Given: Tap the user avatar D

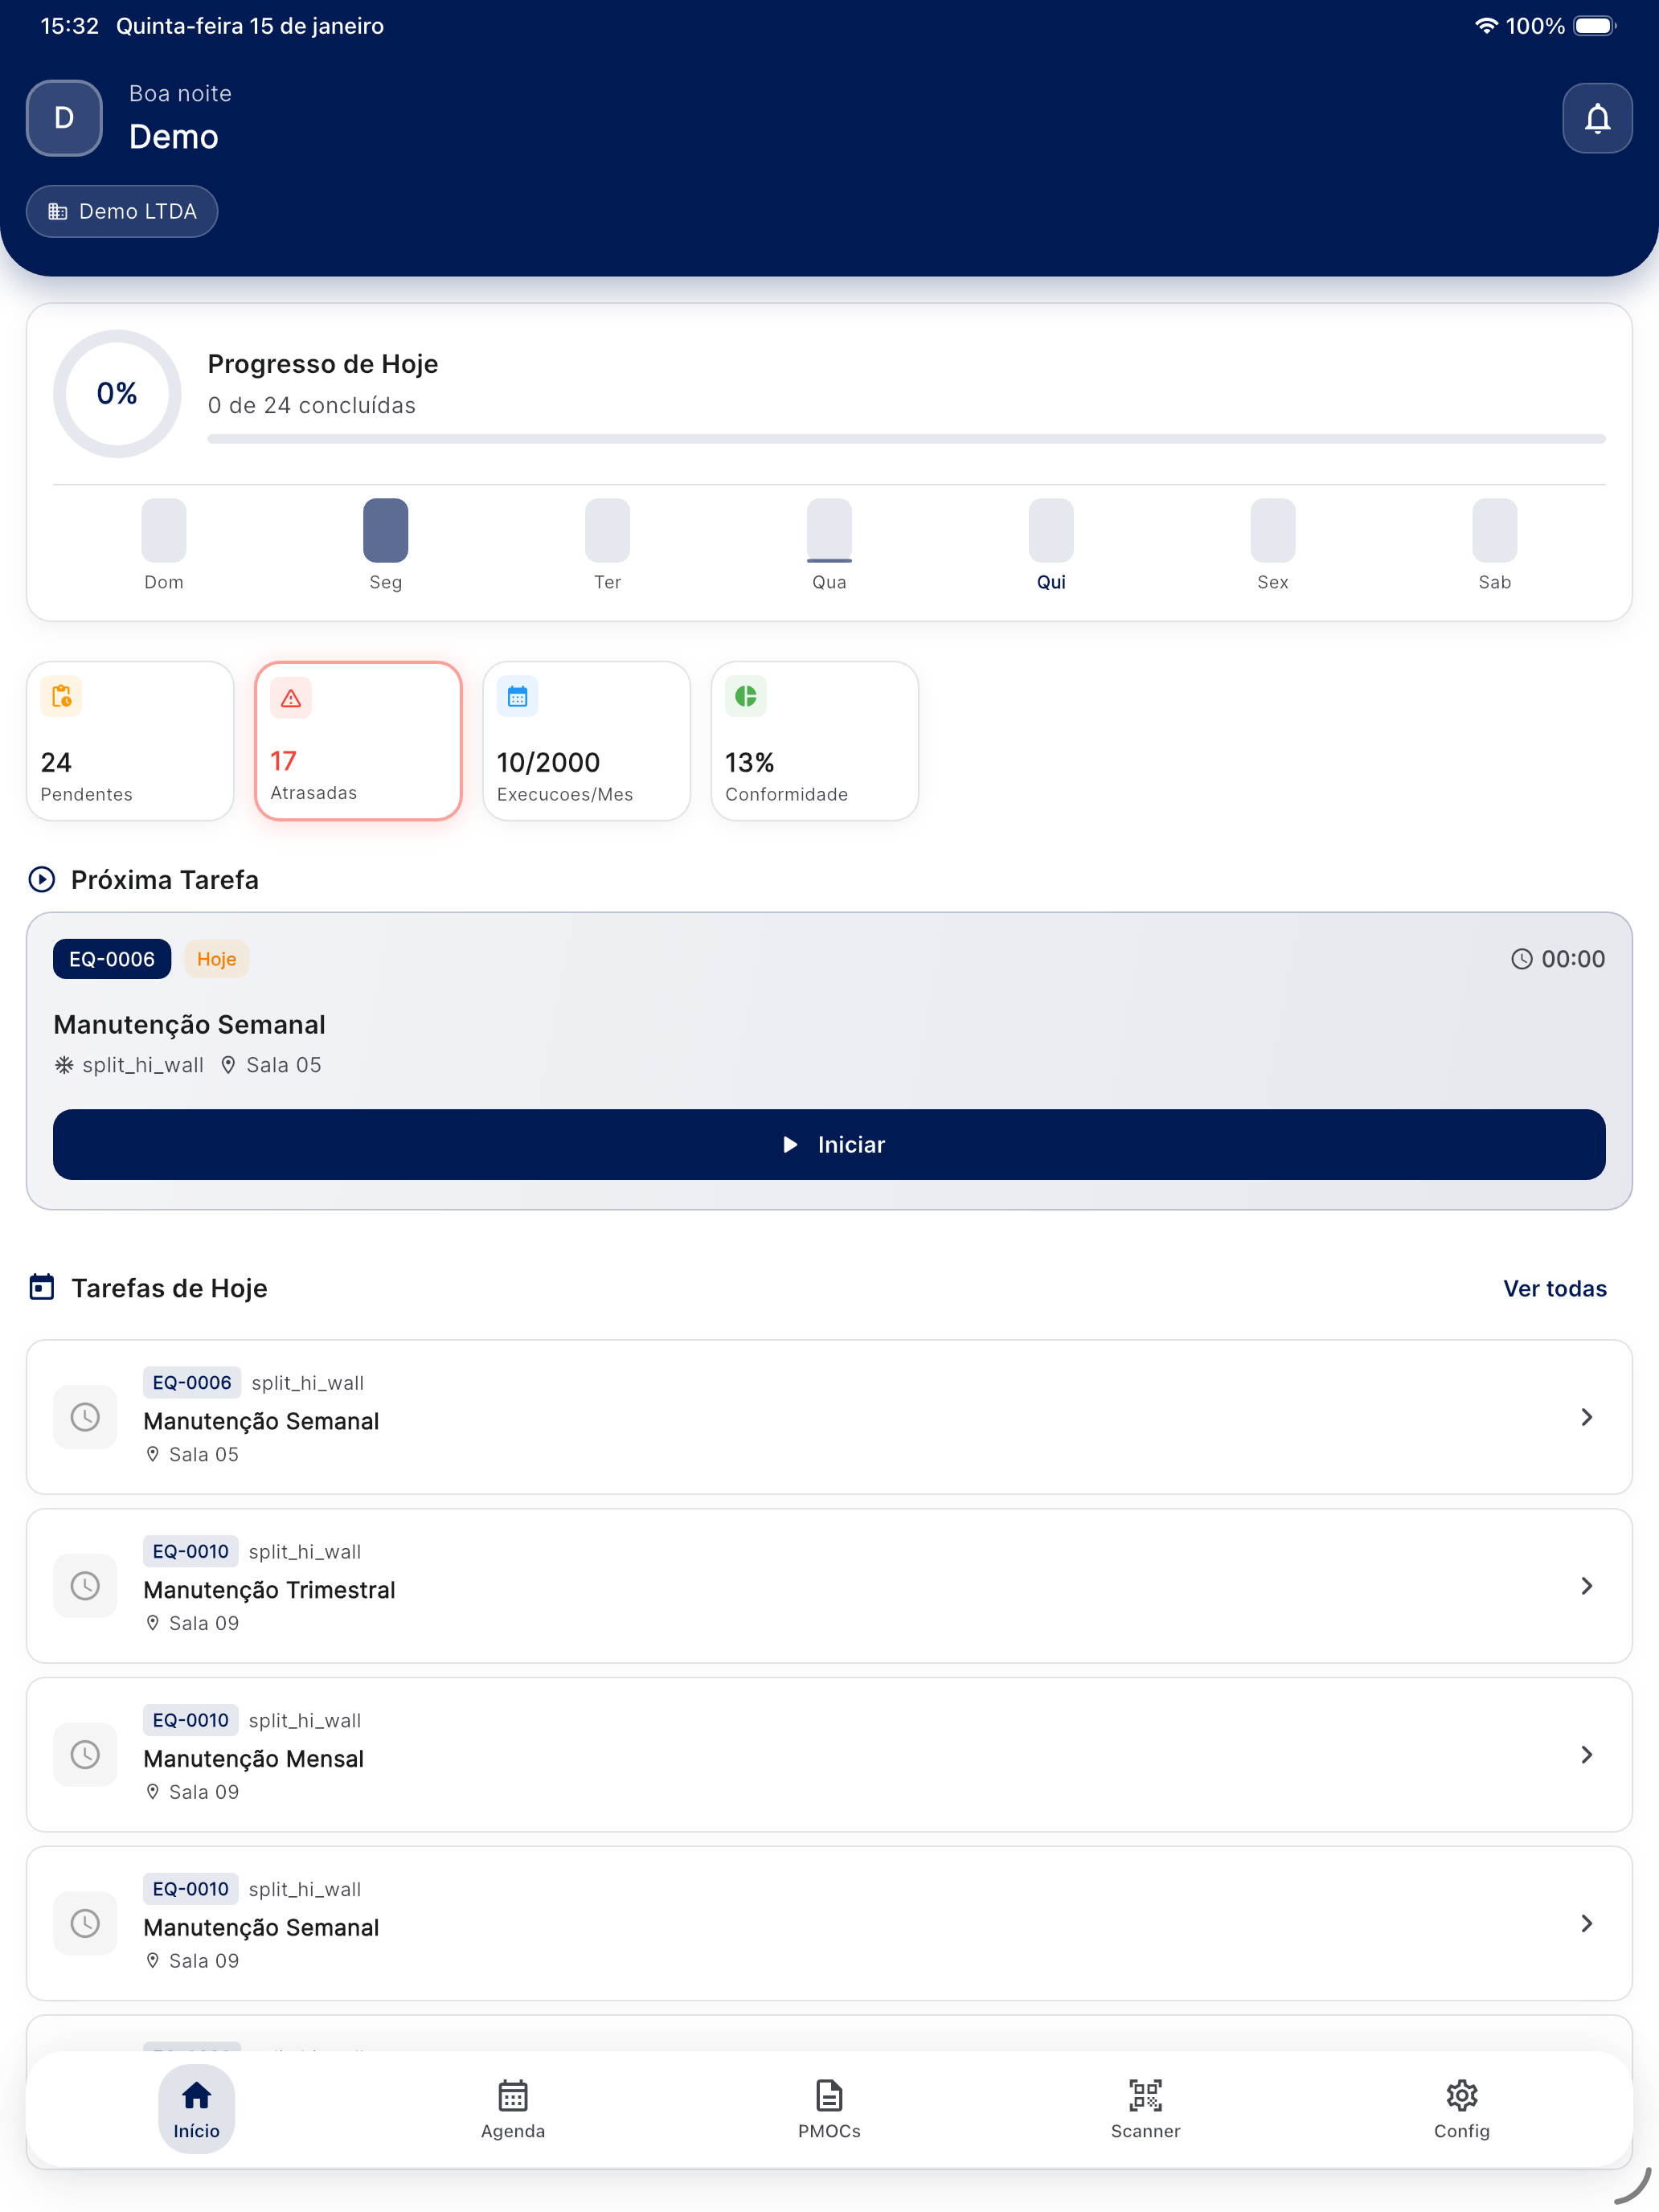Looking at the screenshot, I should click(x=64, y=118).
